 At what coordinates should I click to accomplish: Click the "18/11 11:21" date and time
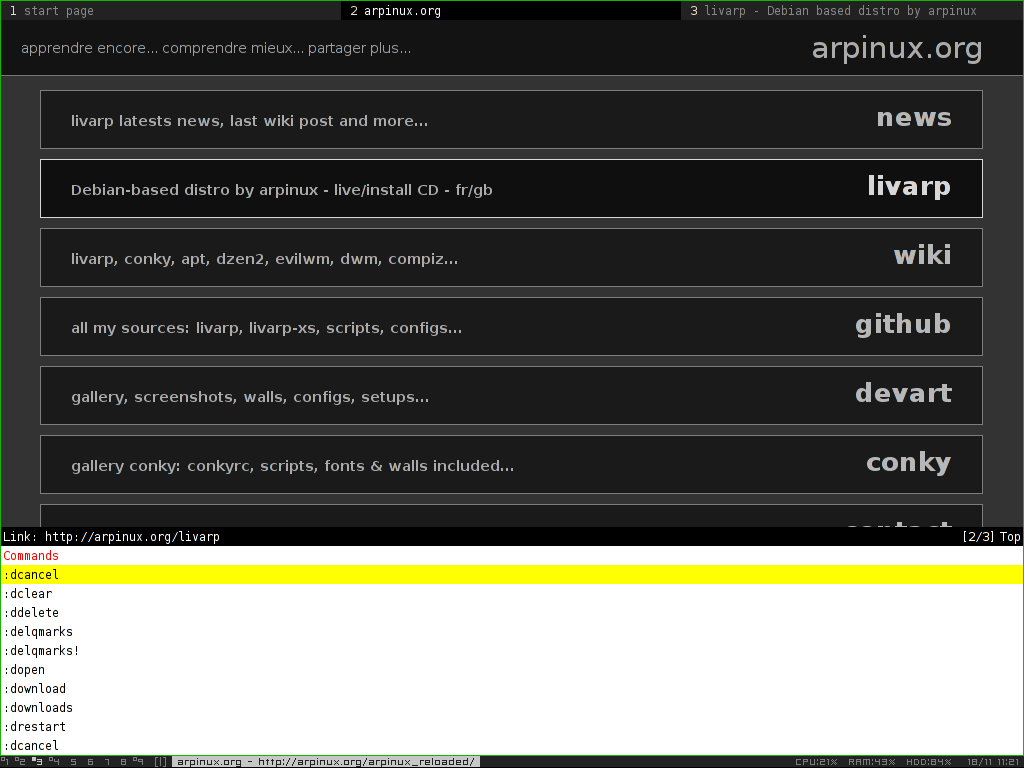pos(995,762)
